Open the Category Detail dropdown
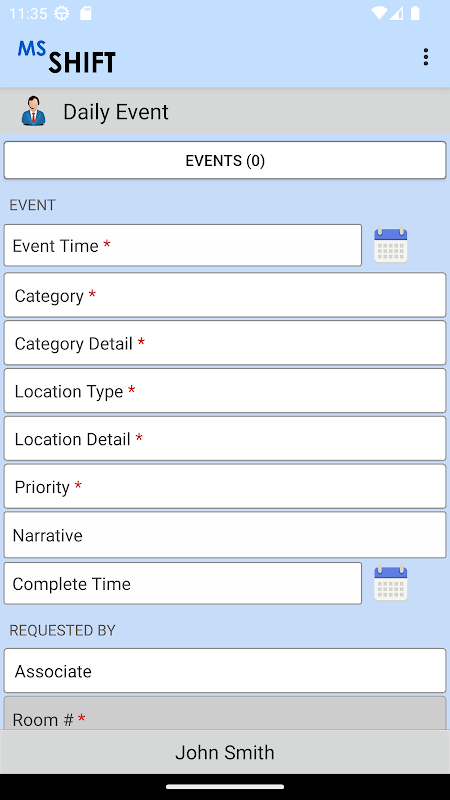 [x=225, y=343]
